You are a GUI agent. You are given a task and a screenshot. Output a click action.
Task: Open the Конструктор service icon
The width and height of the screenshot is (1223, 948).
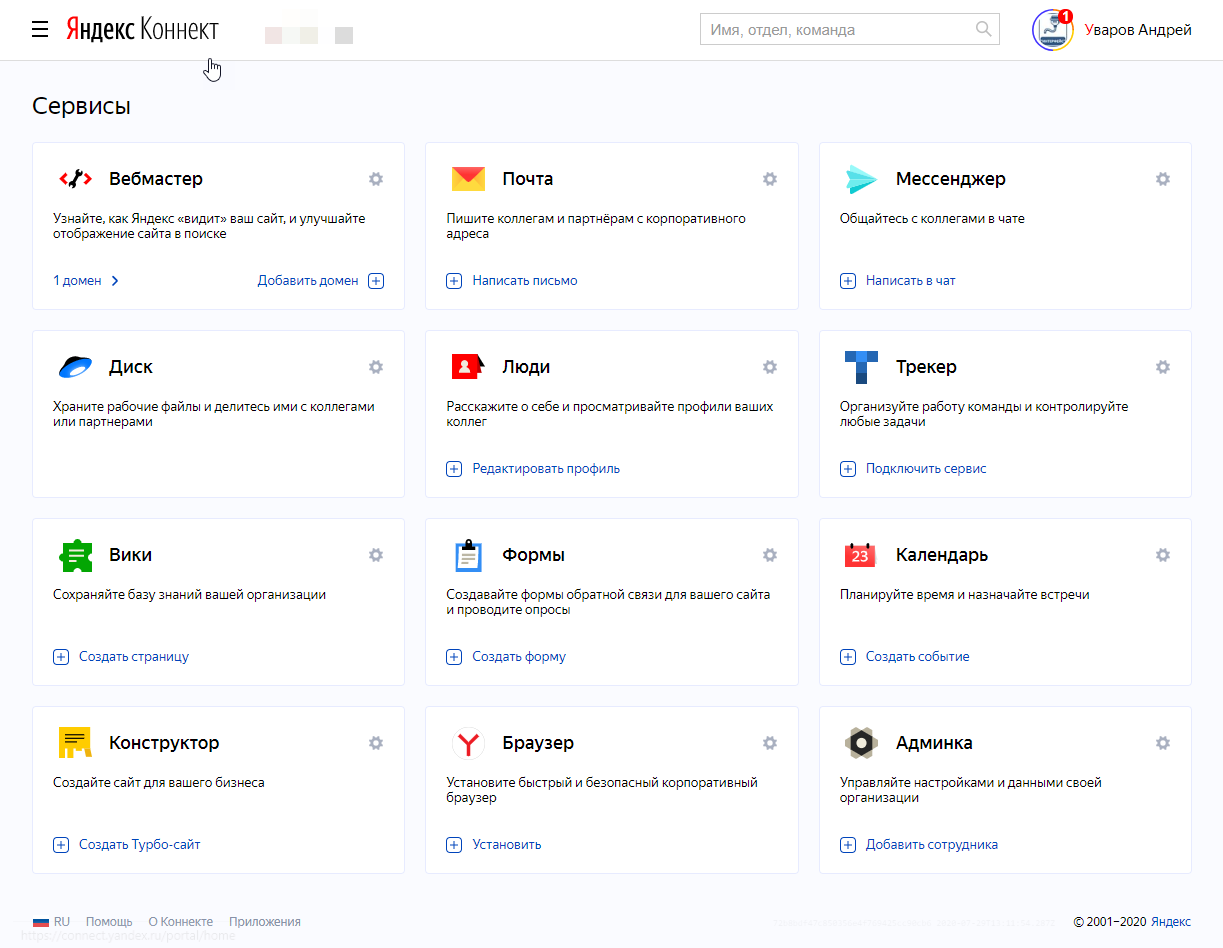click(75, 743)
